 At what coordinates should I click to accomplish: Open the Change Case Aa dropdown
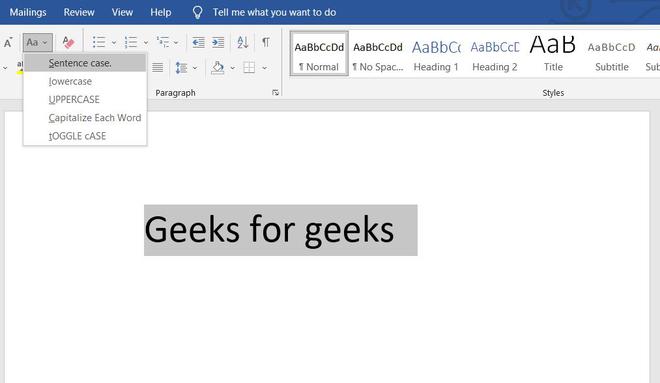click(x=37, y=42)
